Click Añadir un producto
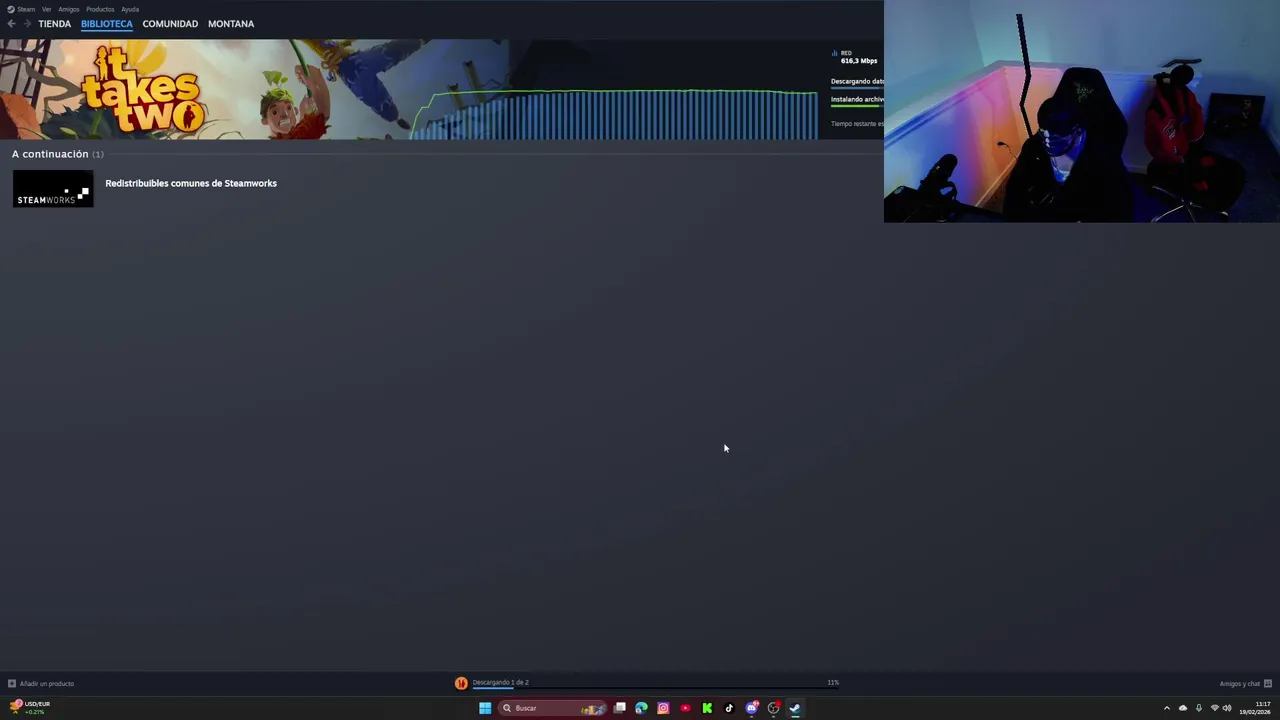The height and width of the screenshot is (720, 1280). [41, 684]
